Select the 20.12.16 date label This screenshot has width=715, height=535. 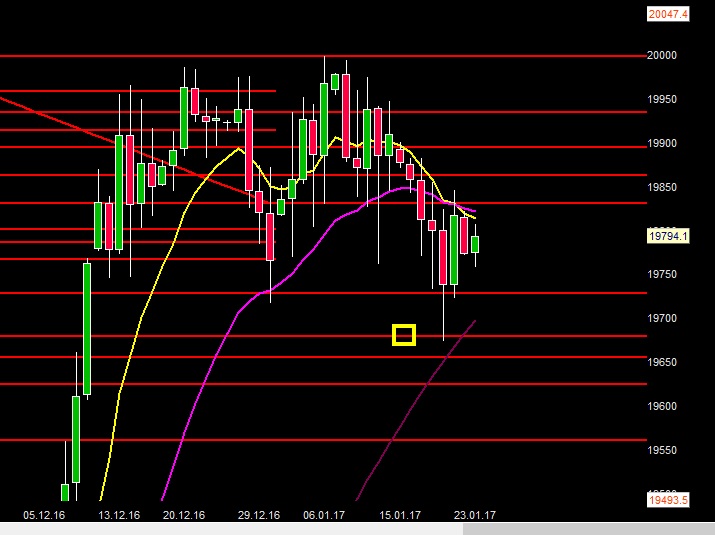184,515
